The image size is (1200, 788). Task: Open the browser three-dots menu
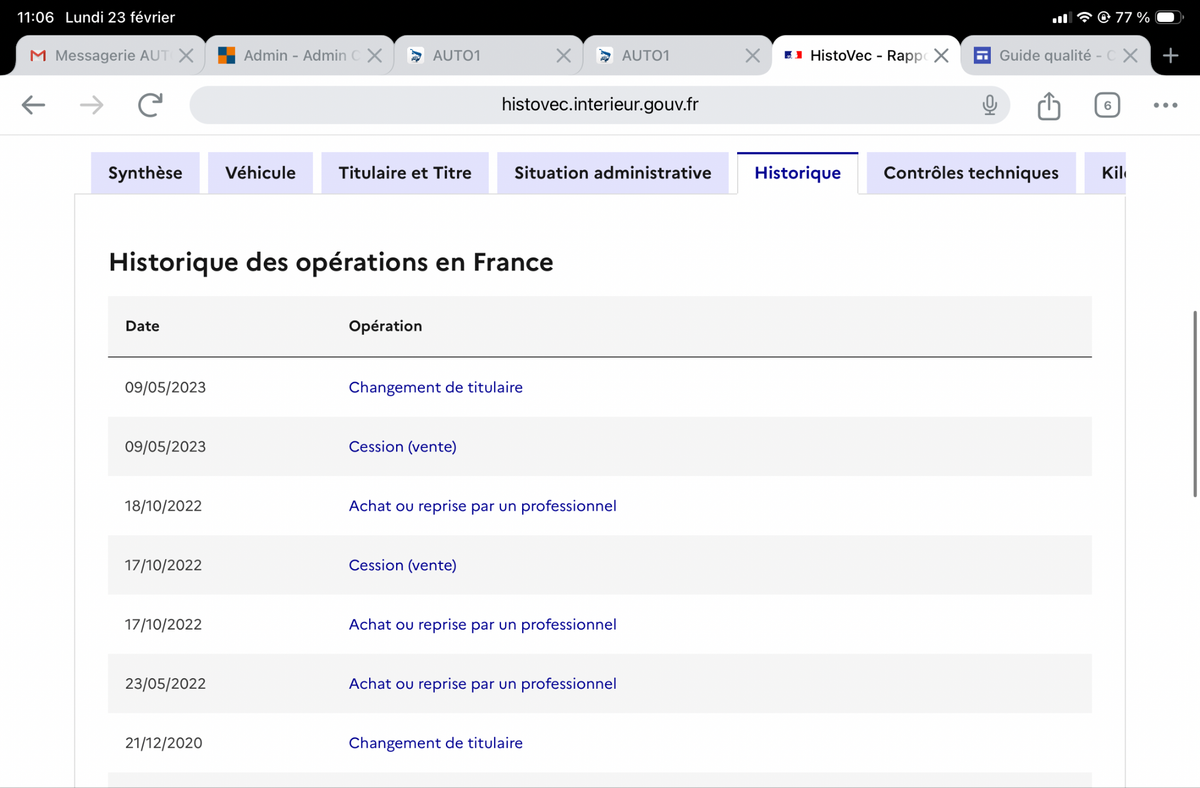pos(1165,105)
